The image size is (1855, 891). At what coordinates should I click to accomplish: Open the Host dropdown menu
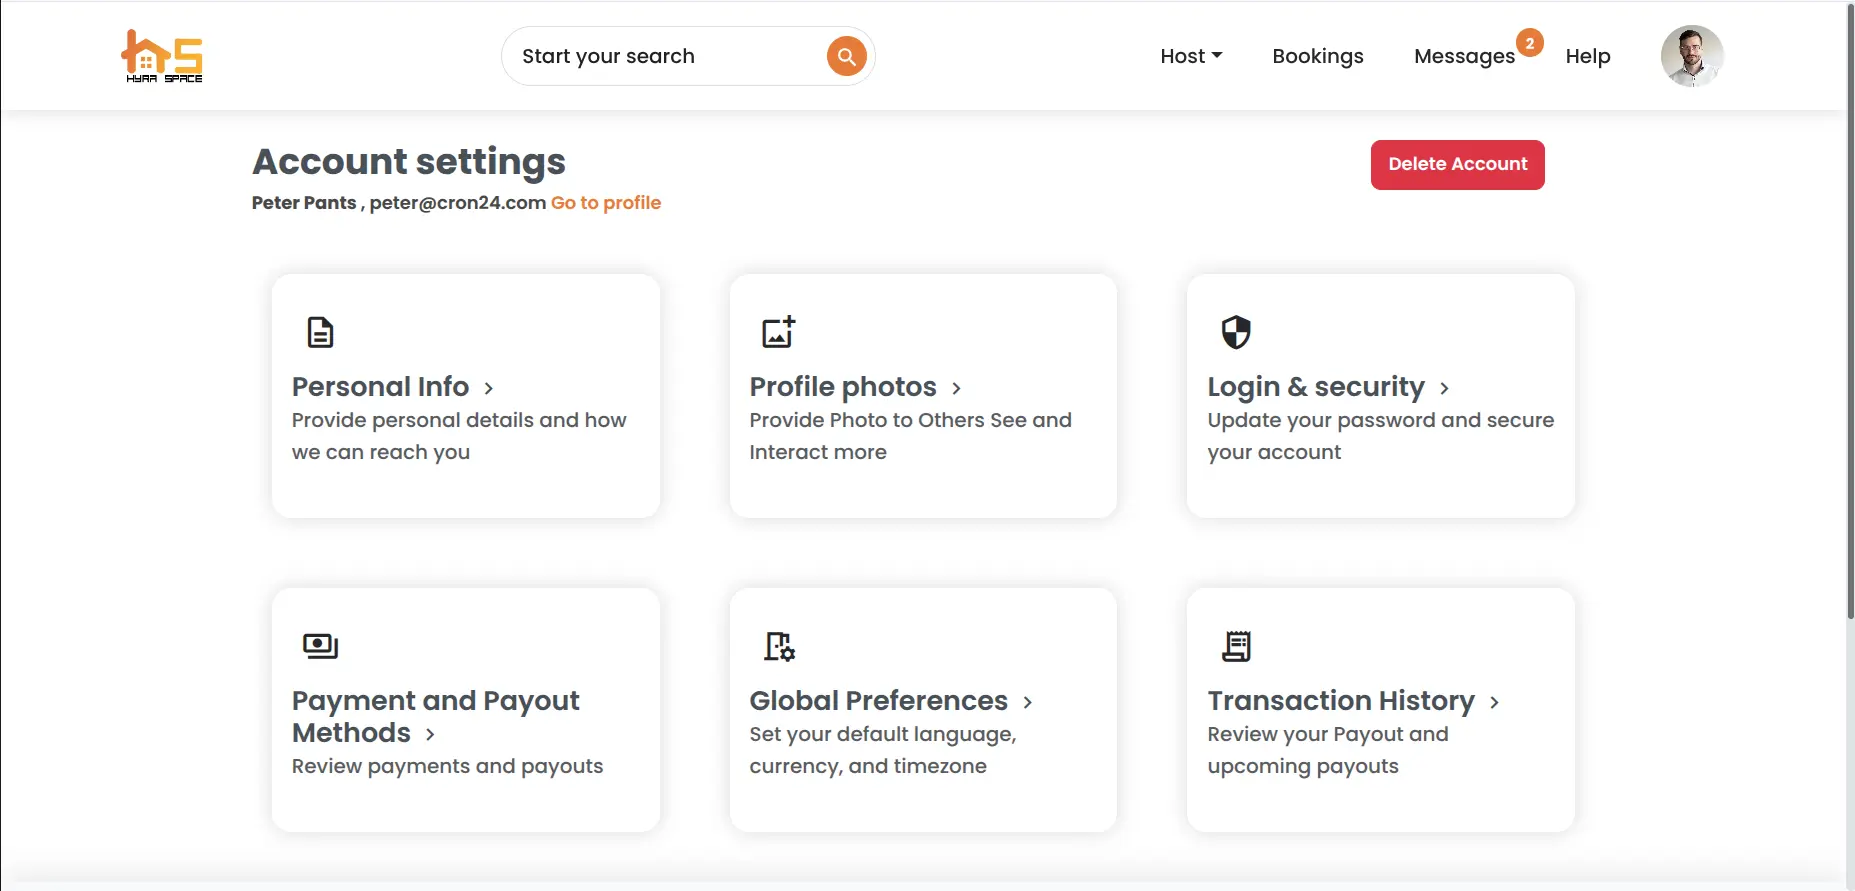(1191, 56)
